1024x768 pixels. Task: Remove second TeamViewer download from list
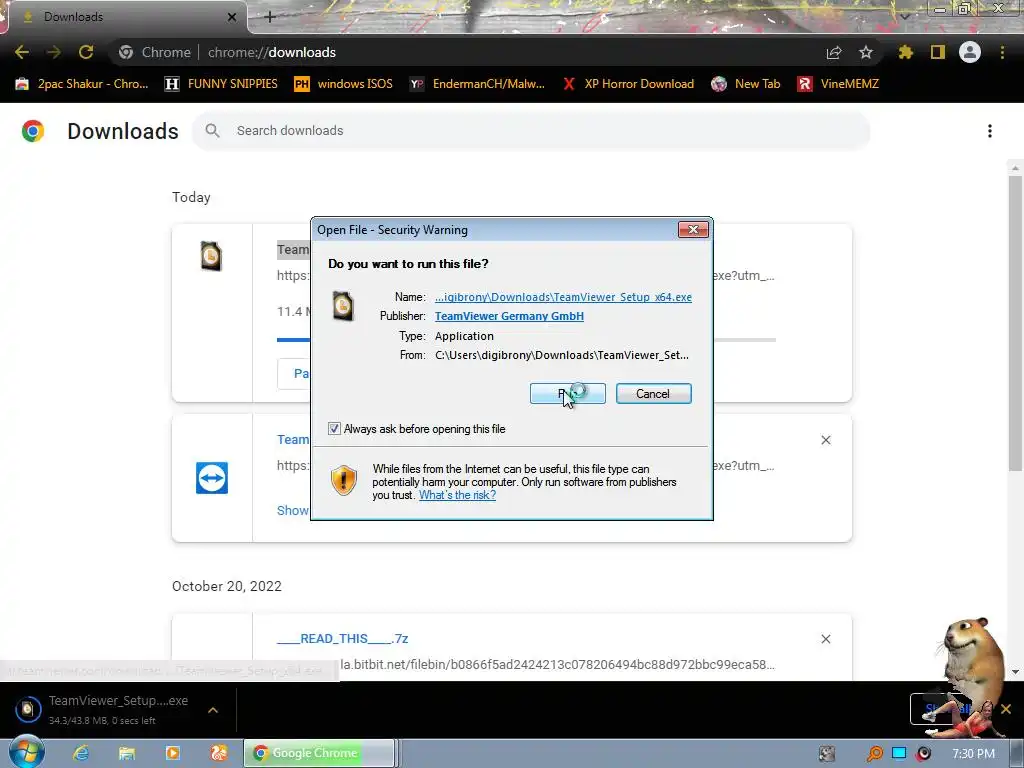825,440
